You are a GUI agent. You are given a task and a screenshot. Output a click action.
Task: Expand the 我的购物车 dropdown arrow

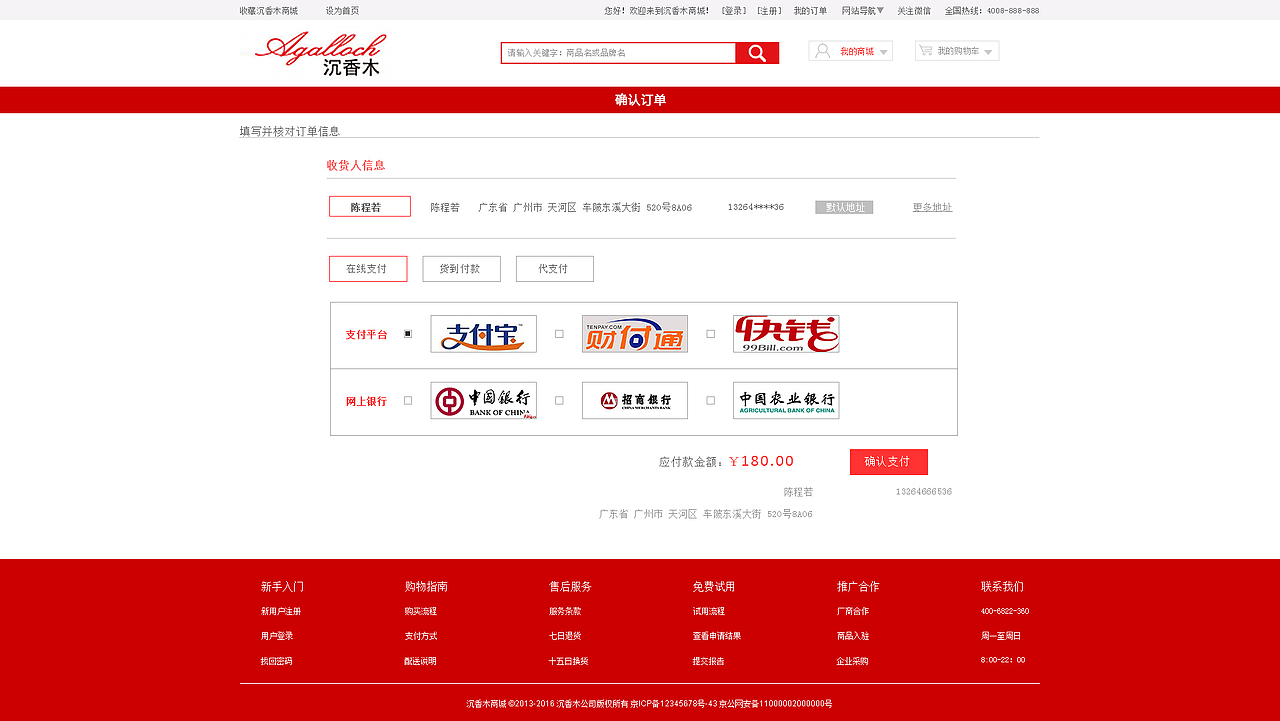(x=988, y=52)
